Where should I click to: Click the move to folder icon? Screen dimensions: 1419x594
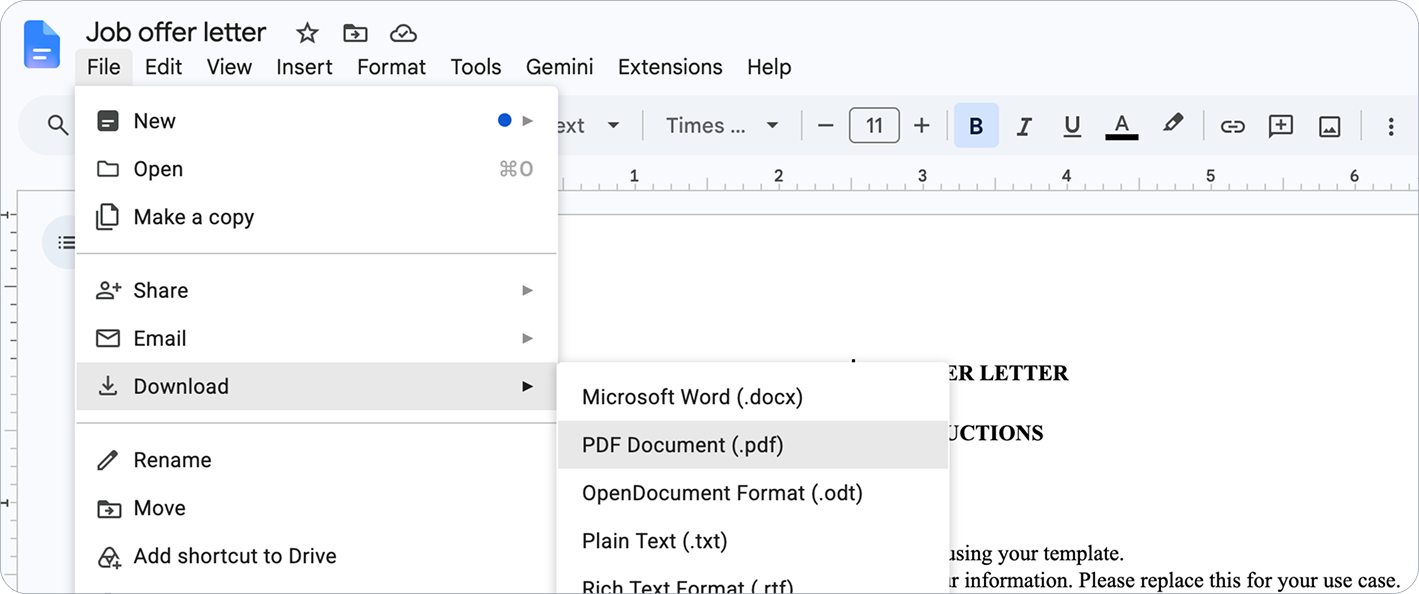(x=355, y=33)
